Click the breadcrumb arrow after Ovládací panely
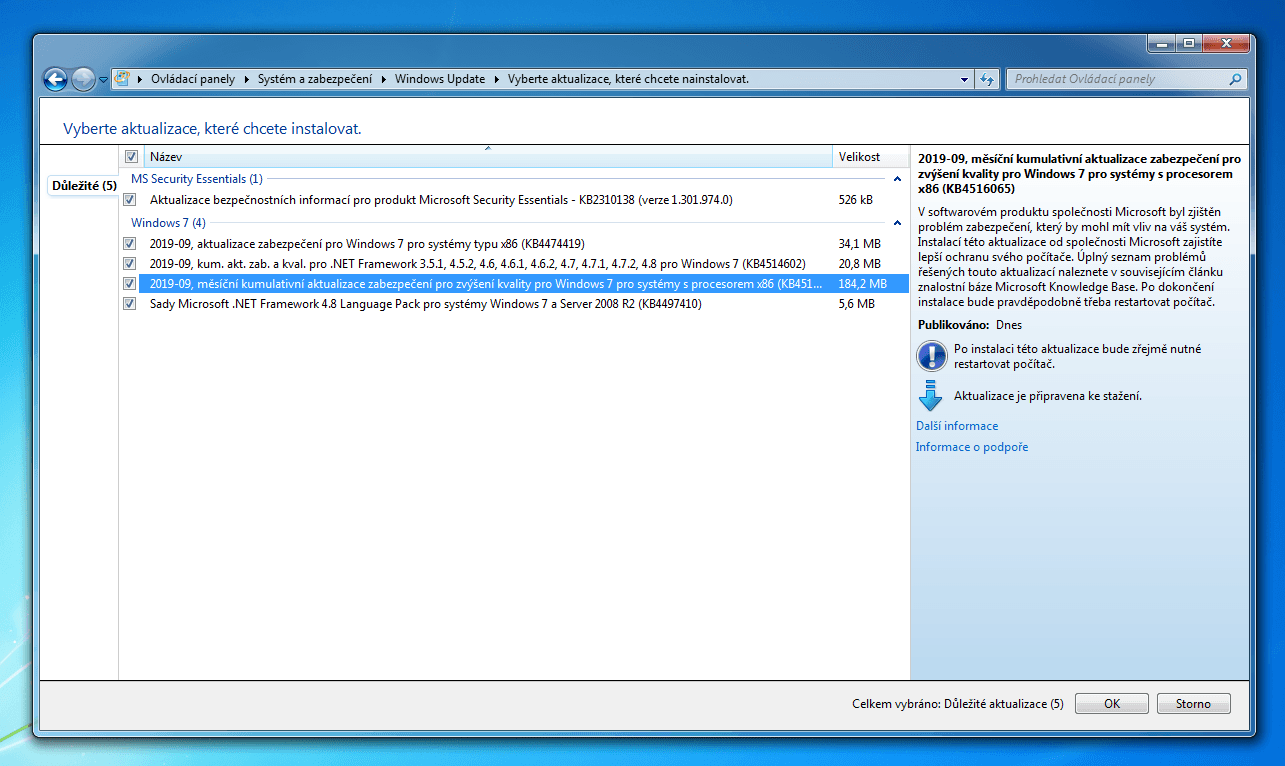Image resolution: width=1285 pixels, height=766 pixels. pos(246,79)
